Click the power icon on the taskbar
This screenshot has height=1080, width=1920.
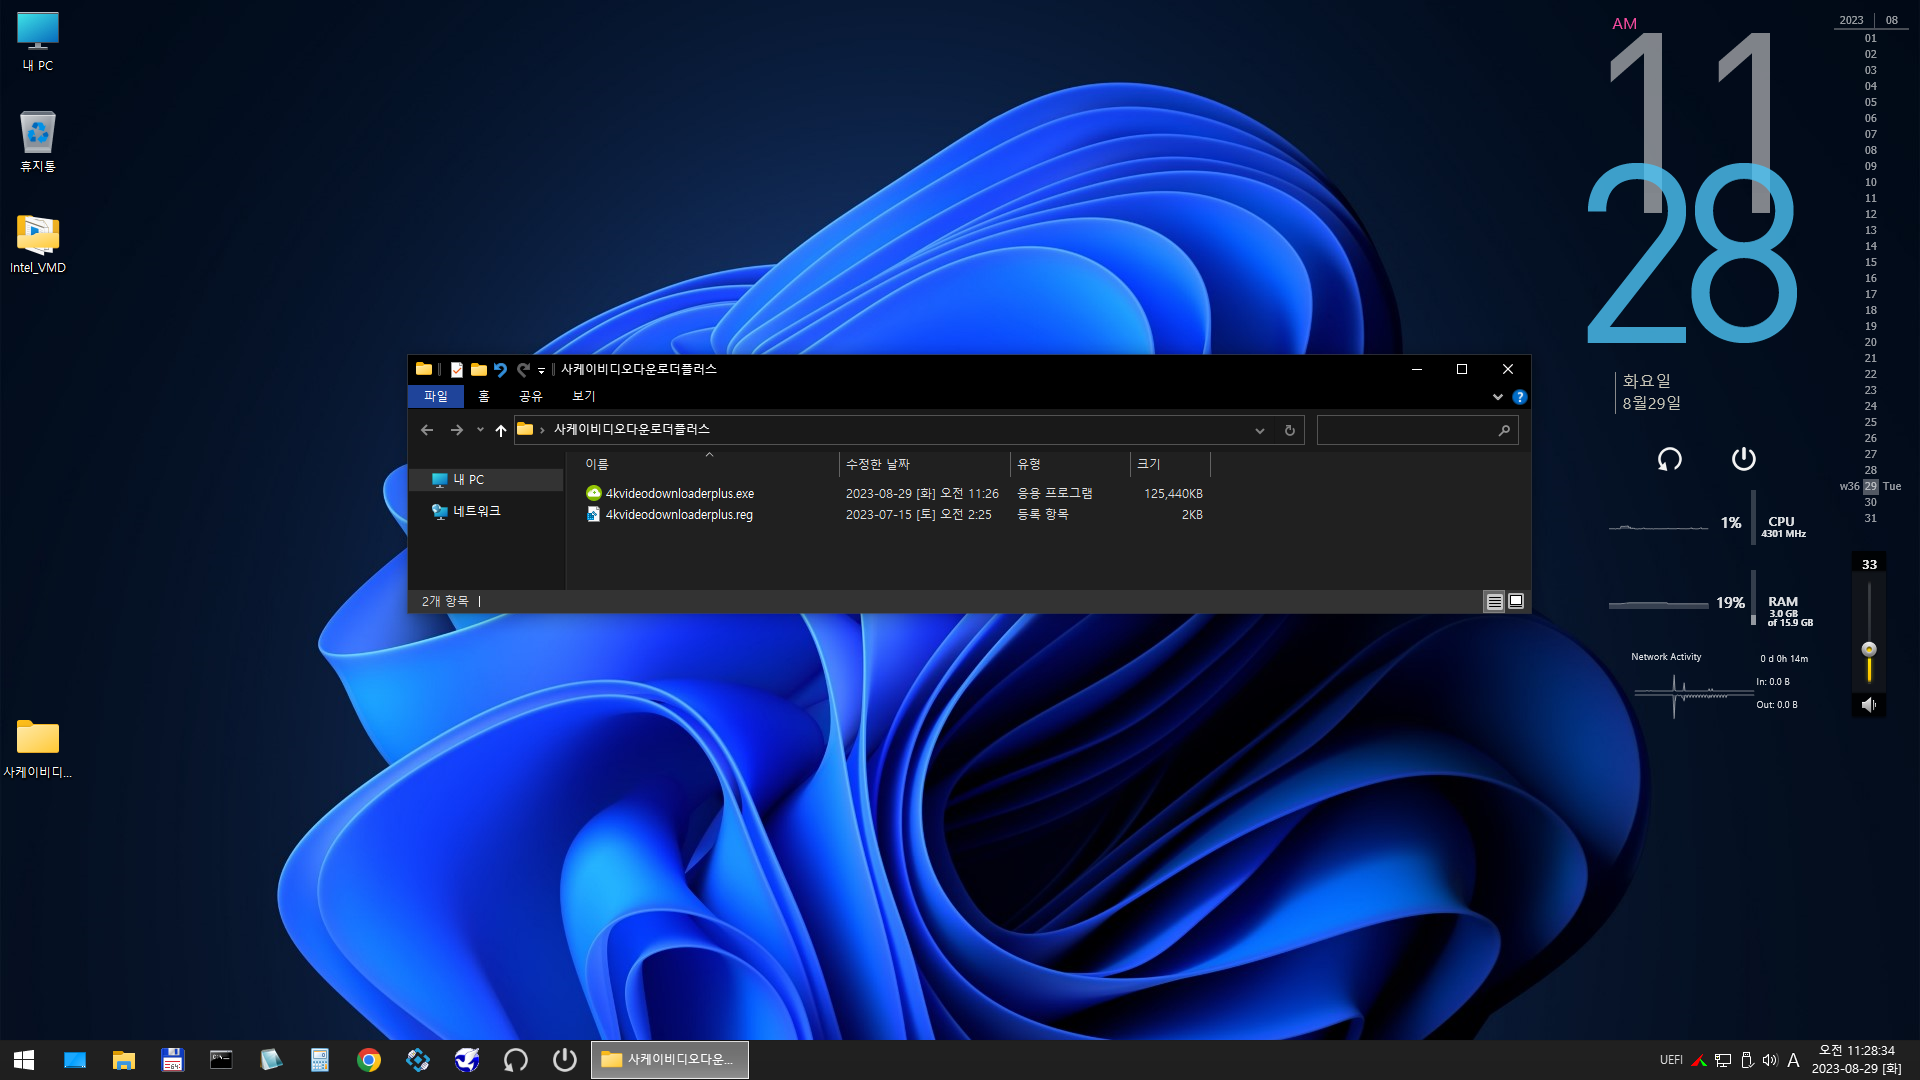(x=565, y=1060)
